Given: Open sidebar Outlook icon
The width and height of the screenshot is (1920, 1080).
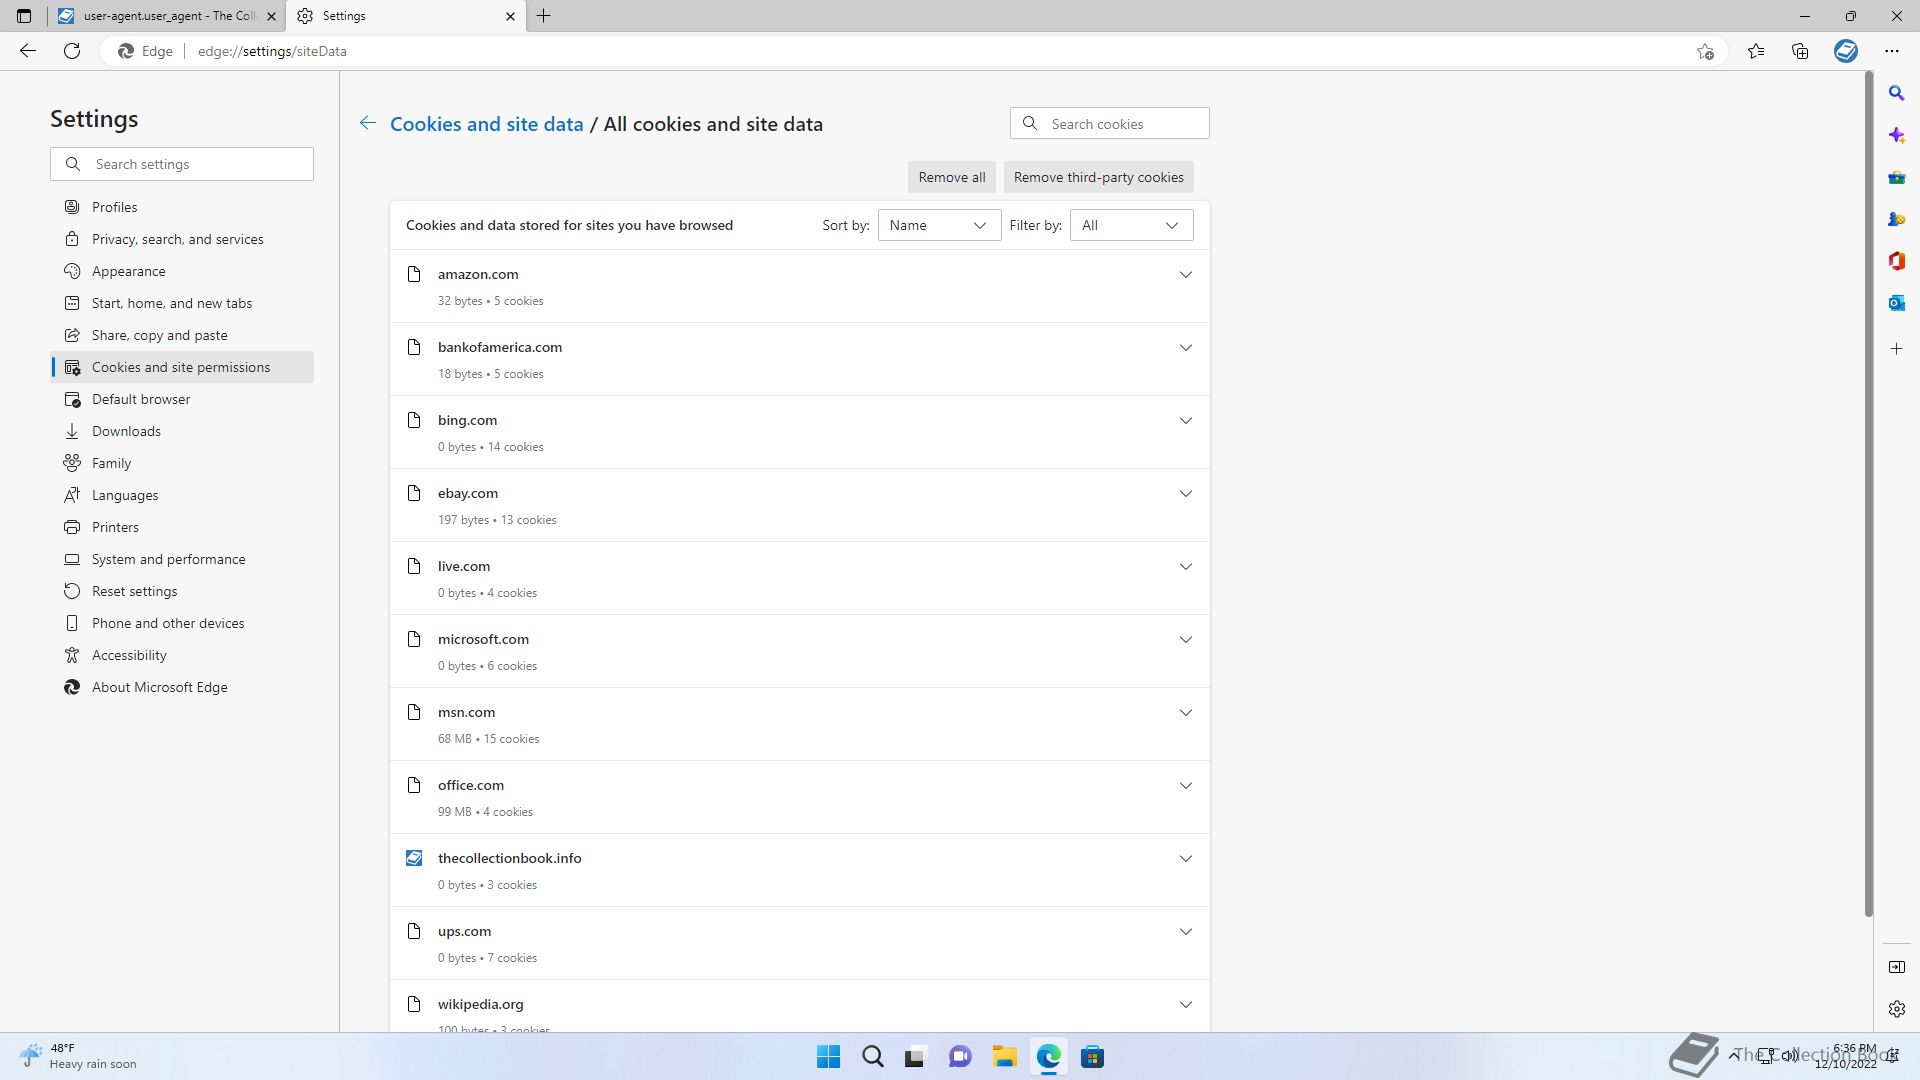Looking at the screenshot, I should tap(1896, 303).
